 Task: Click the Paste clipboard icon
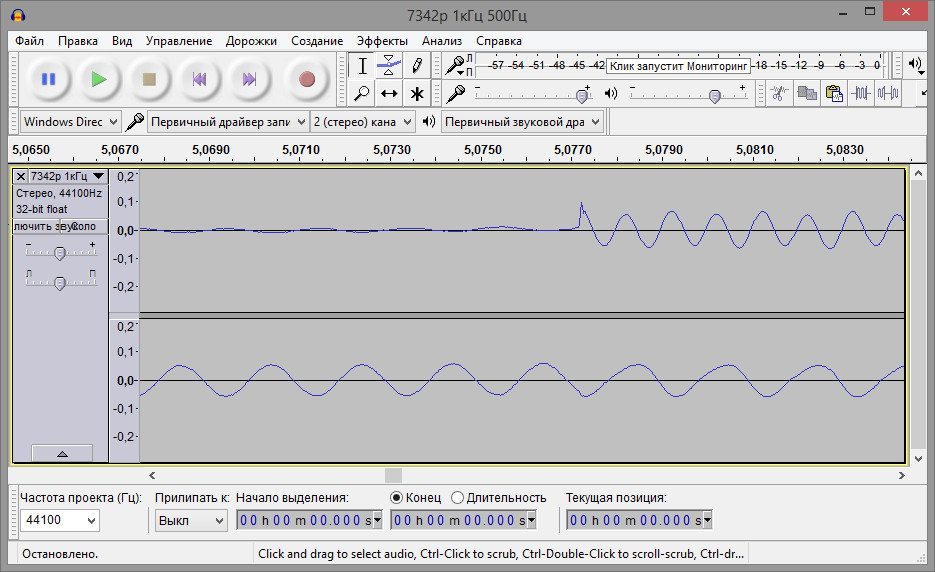coord(834,94)
